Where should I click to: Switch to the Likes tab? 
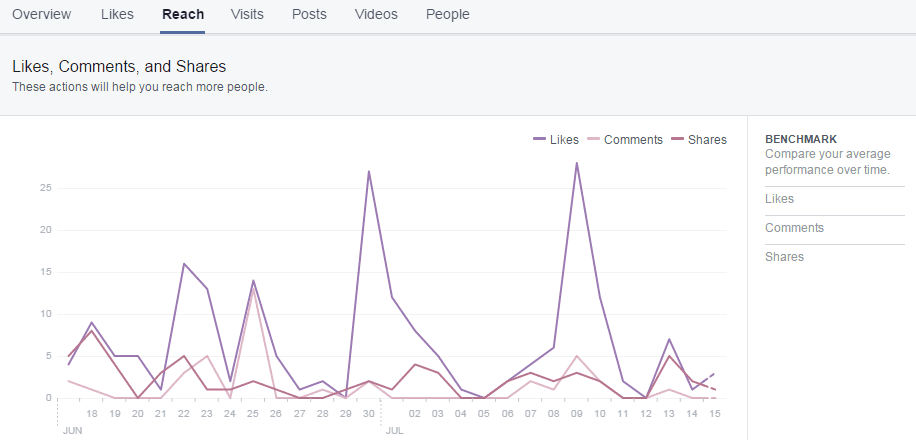point(117,15)
